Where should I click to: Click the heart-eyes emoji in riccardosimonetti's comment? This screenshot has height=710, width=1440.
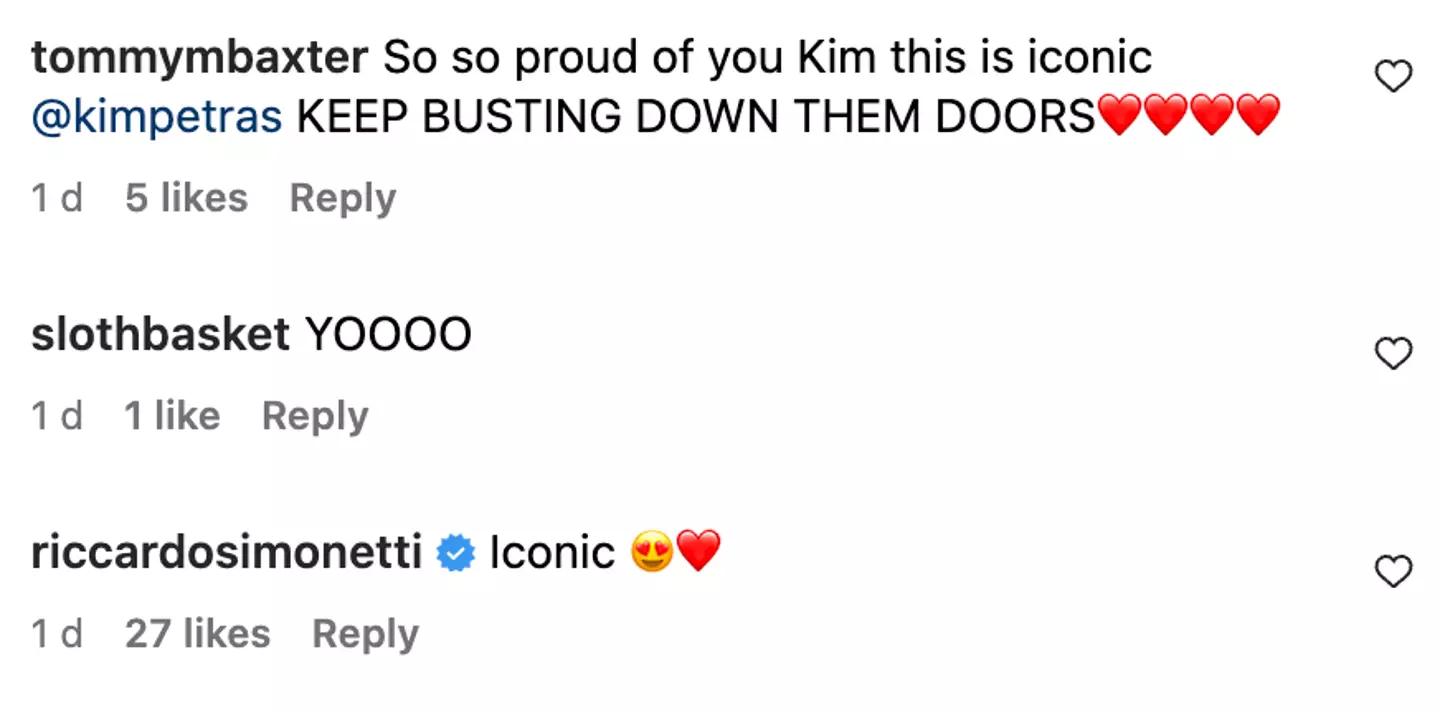point(651,553)
